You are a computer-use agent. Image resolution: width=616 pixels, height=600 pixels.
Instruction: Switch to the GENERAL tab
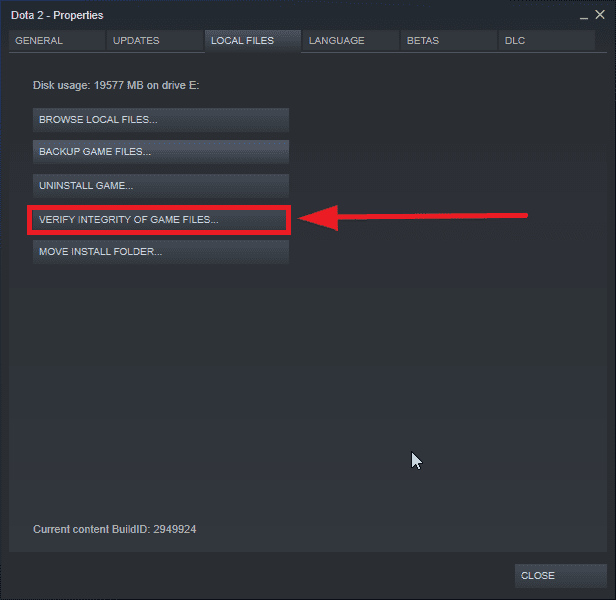[56, 41]
